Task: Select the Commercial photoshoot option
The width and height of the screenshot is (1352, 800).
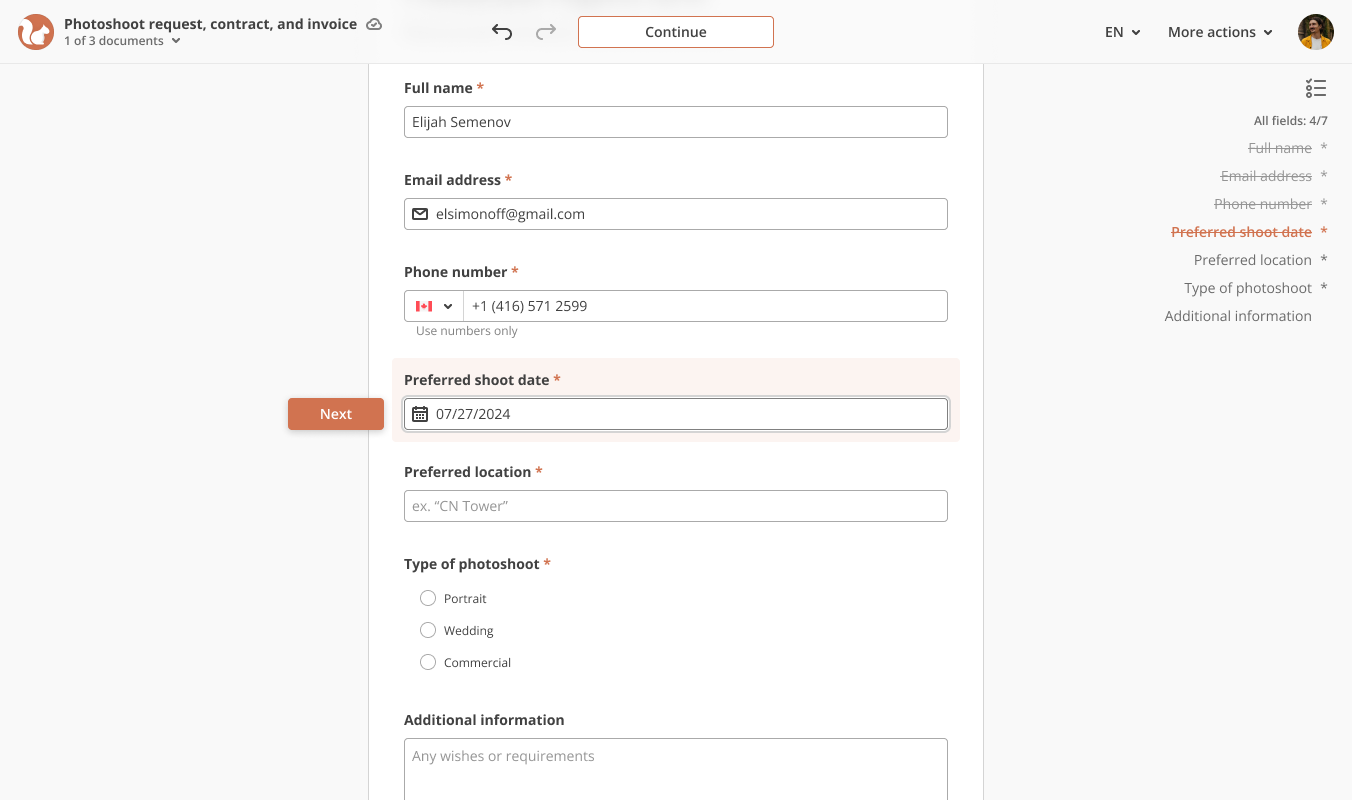Action: tap(428, 662)
